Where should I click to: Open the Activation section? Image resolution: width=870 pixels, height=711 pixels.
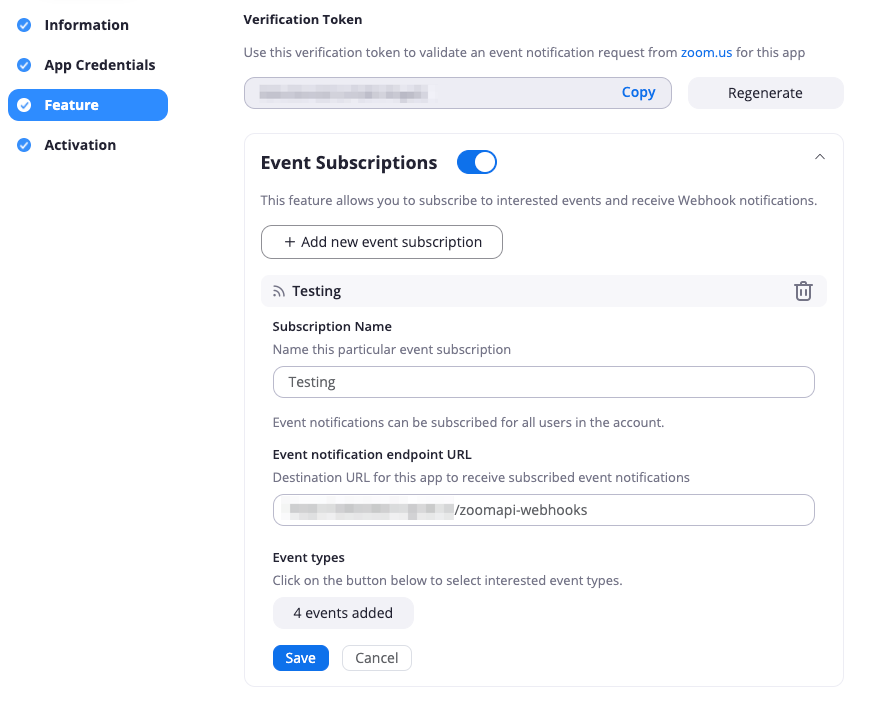click(x=80, y=145)
